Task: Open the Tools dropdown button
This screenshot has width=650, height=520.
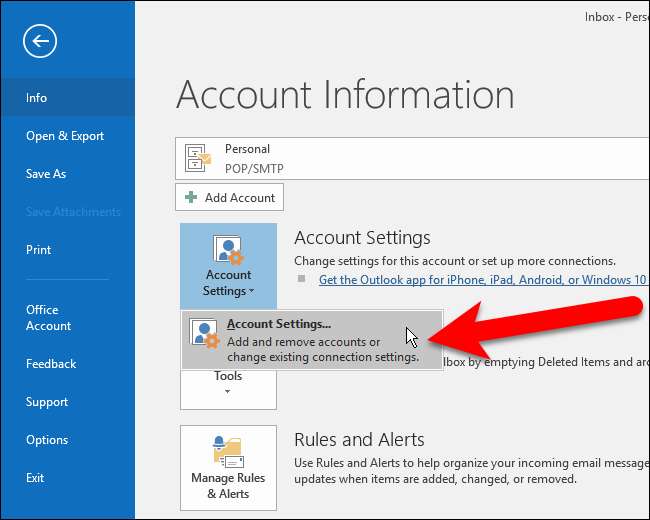Action: [x=228, y=384]
